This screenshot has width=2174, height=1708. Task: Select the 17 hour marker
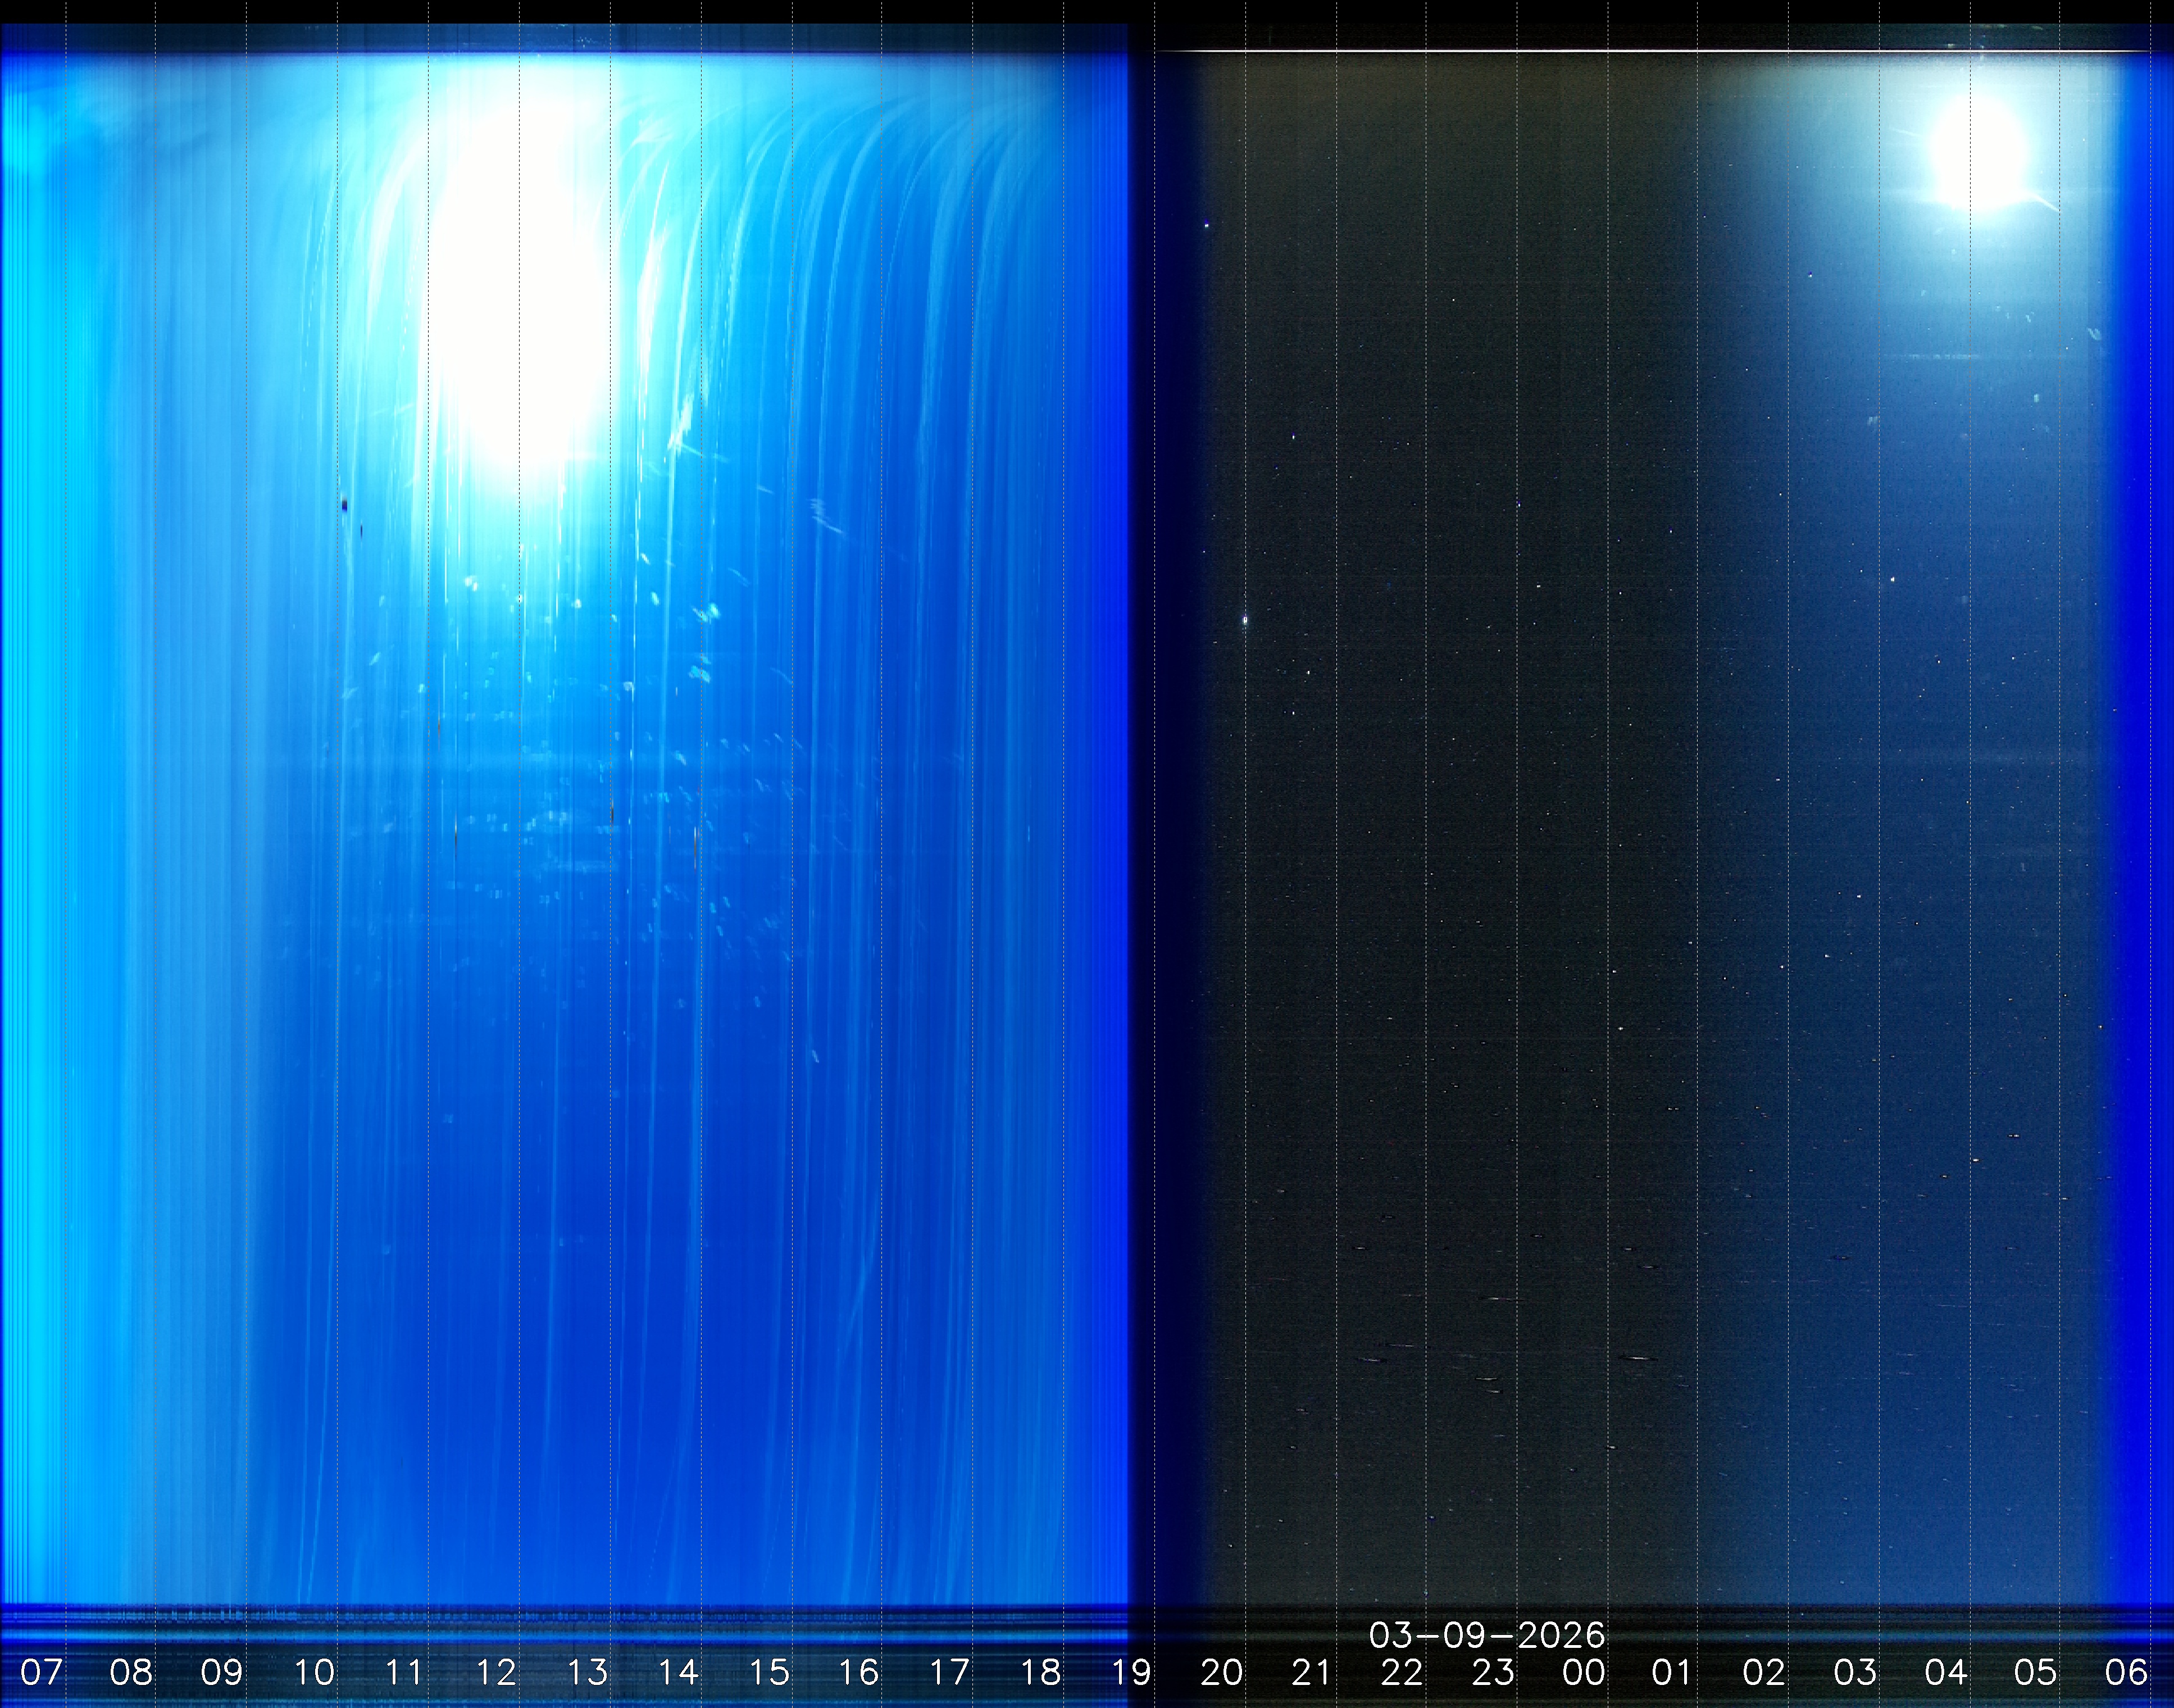click(x=950, y=1672)
